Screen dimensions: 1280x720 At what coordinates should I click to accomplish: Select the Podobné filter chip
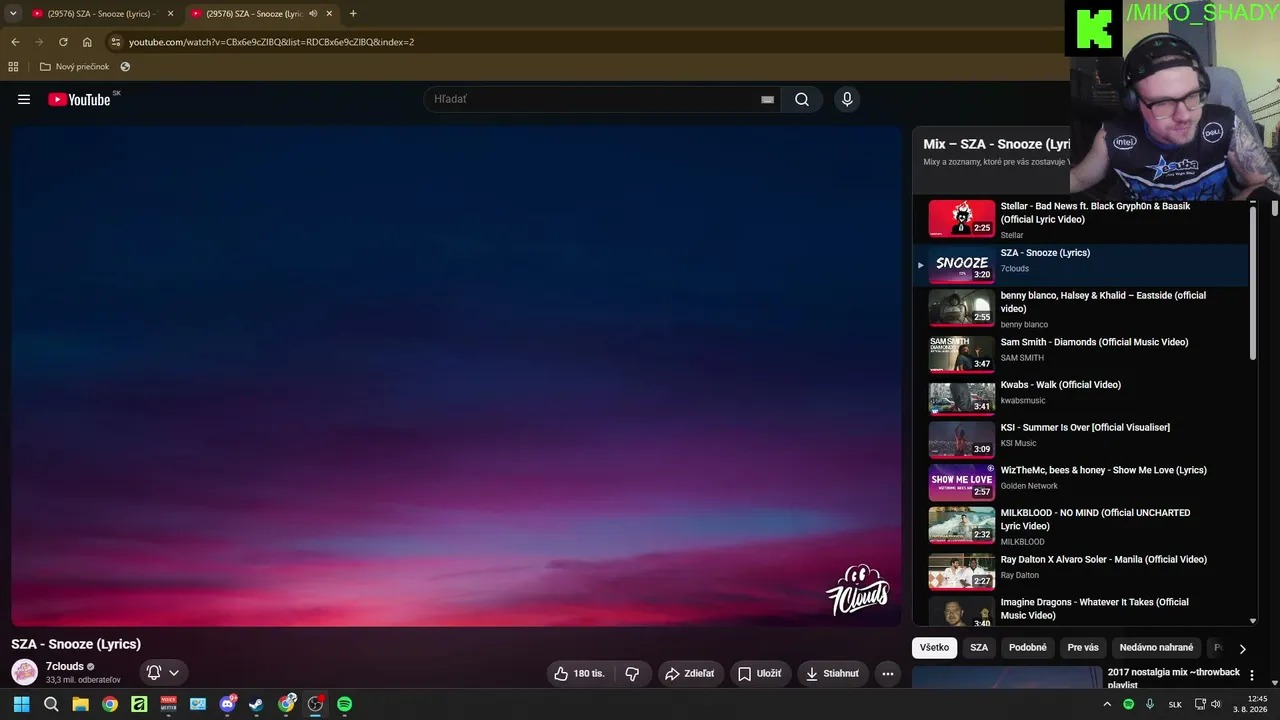pos(1028,648)
